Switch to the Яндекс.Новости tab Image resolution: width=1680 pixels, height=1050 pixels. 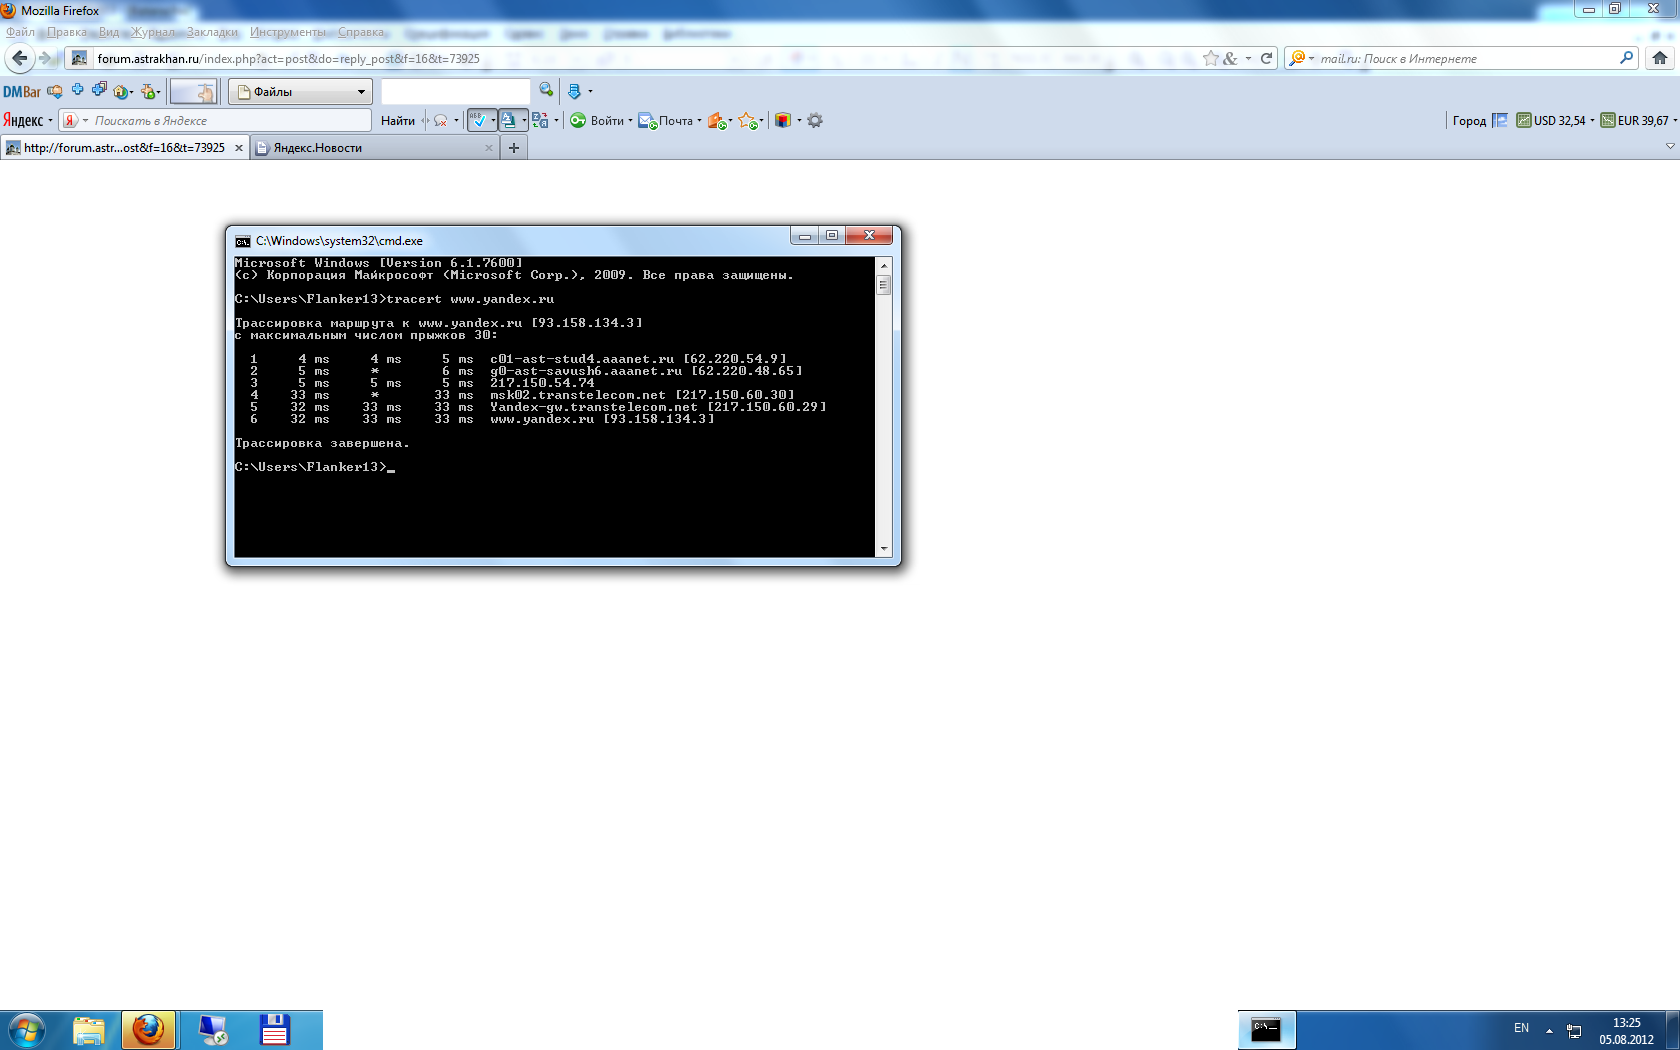tap(375, 148)
